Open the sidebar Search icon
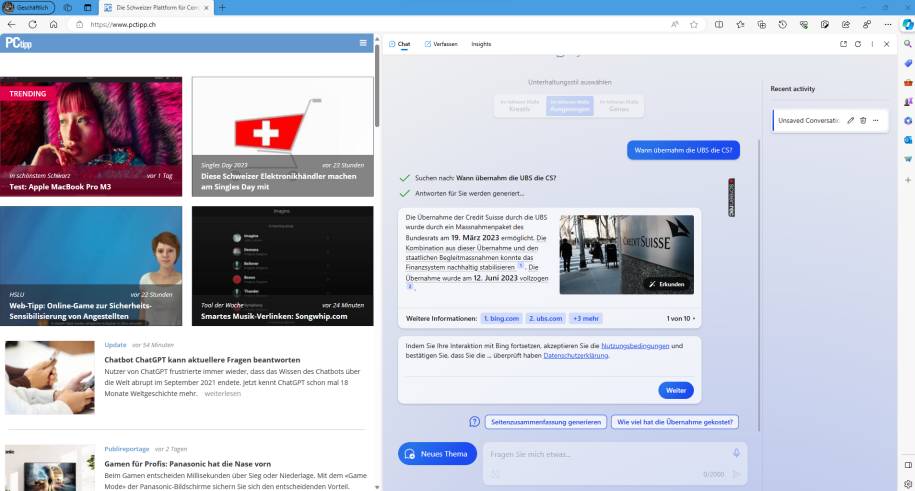The height and width of the screenshot is (491, 915). [x=907, y=44]
